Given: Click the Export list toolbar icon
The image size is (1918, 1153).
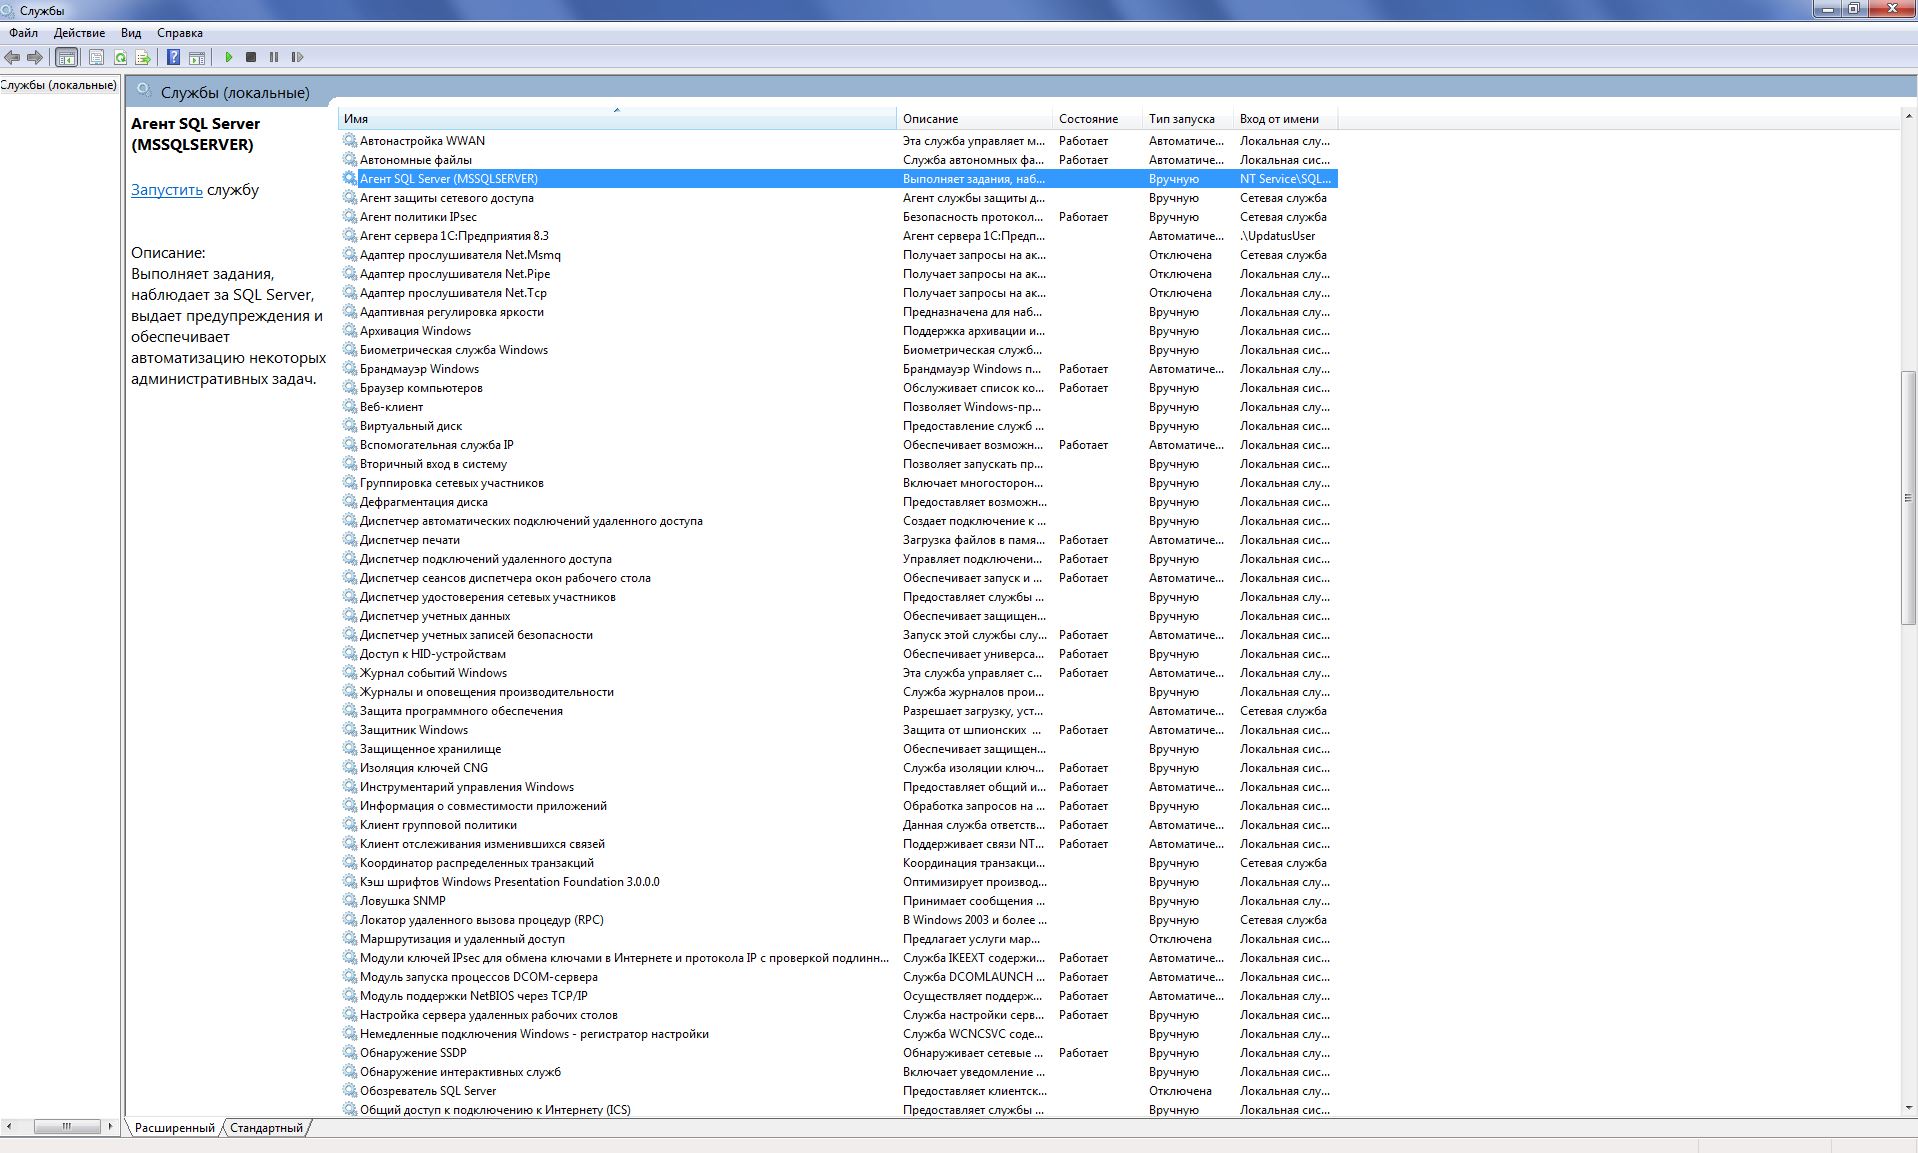Looking at the screenshot, I should click(x=142, y=58).
